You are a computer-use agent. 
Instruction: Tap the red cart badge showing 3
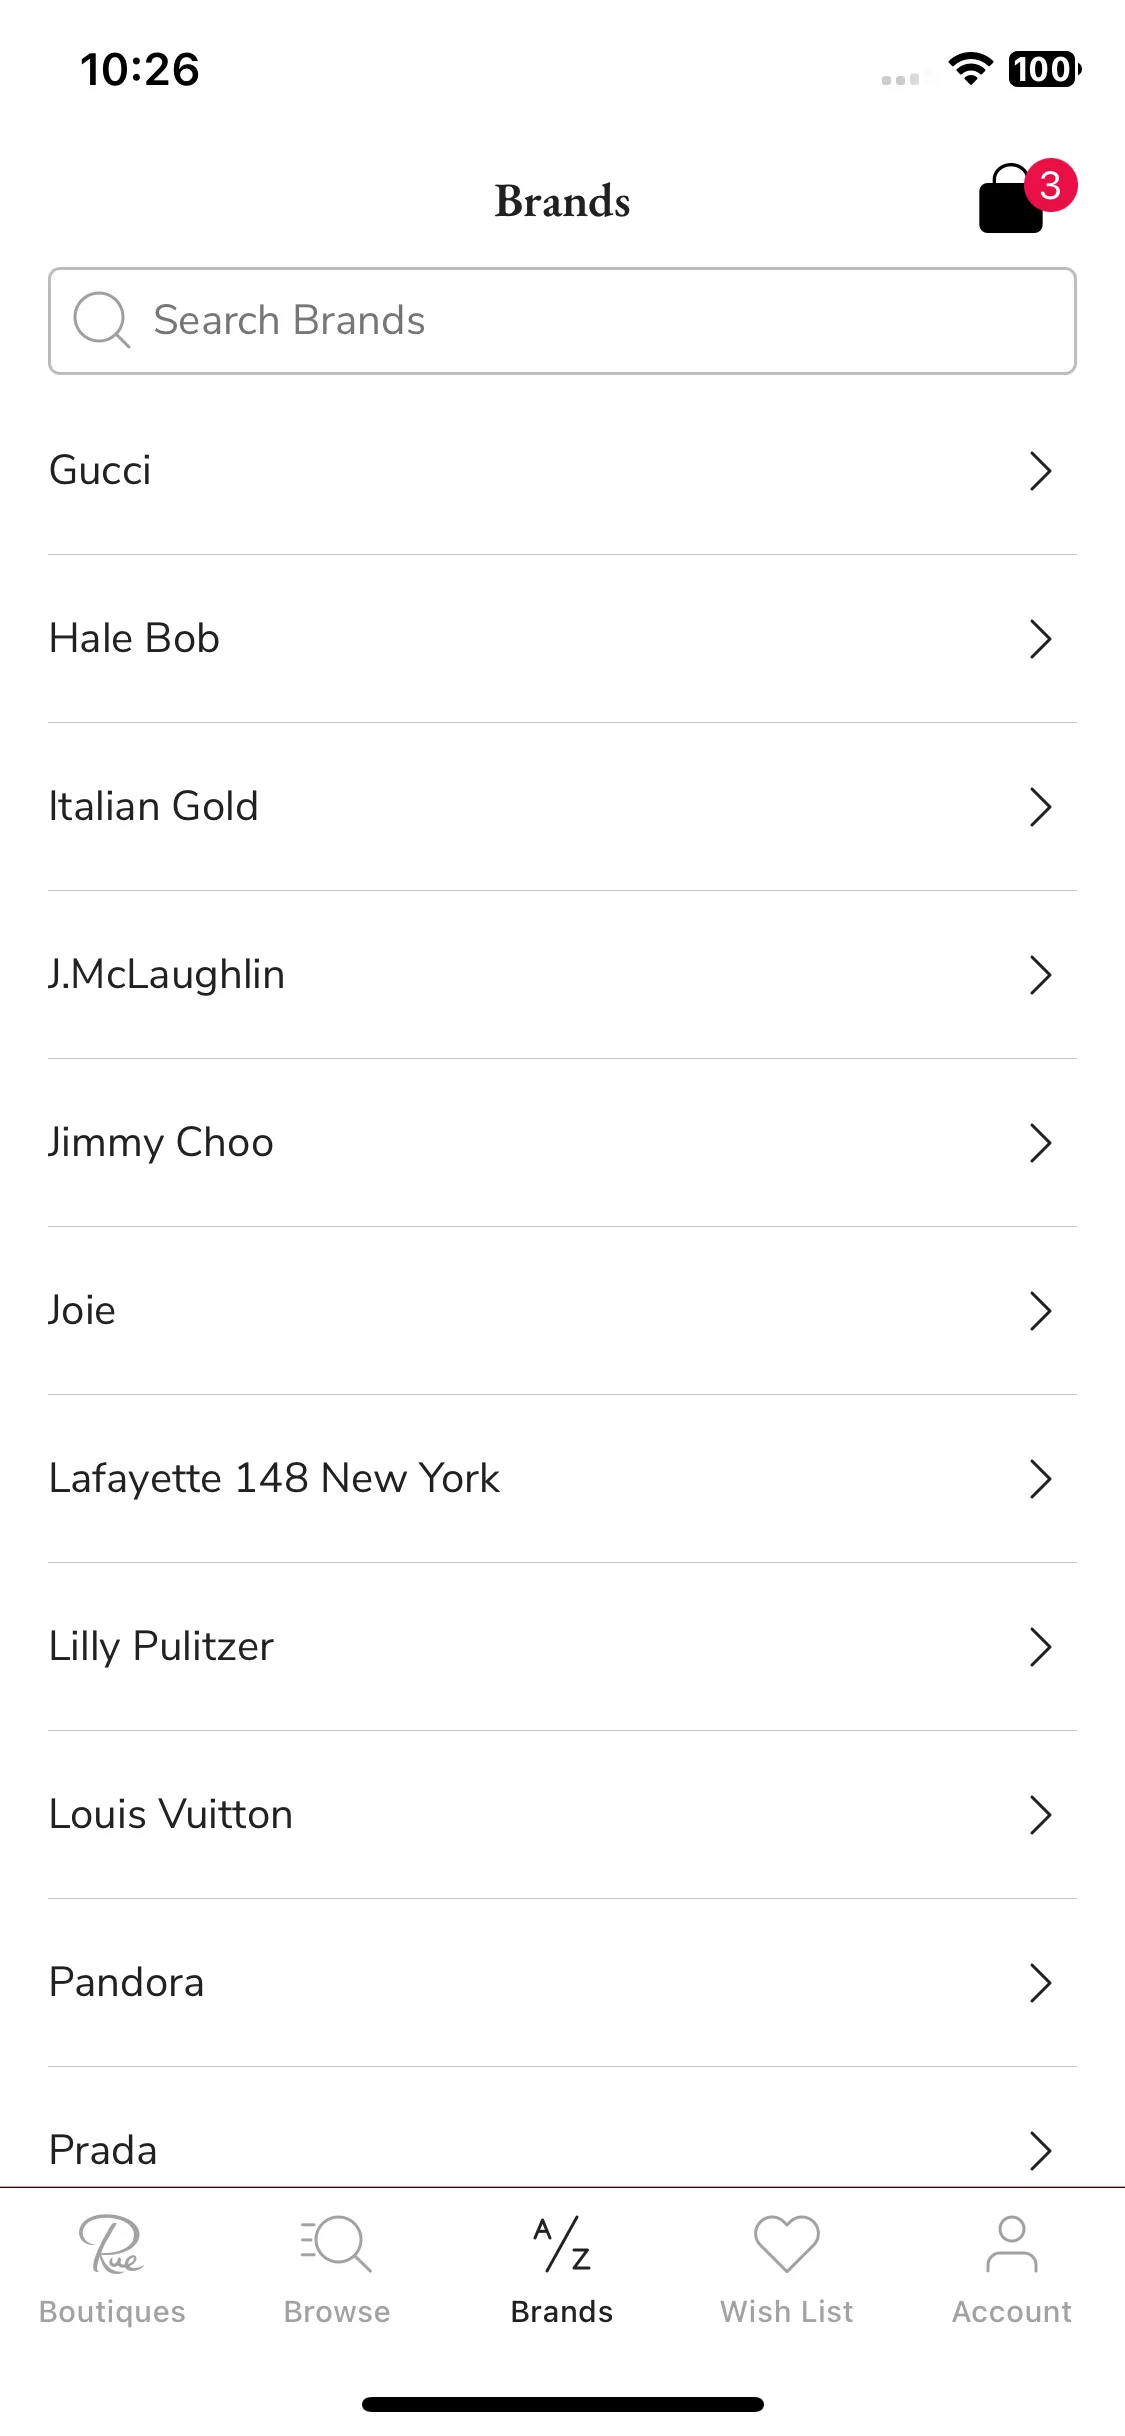[1050, 185]
